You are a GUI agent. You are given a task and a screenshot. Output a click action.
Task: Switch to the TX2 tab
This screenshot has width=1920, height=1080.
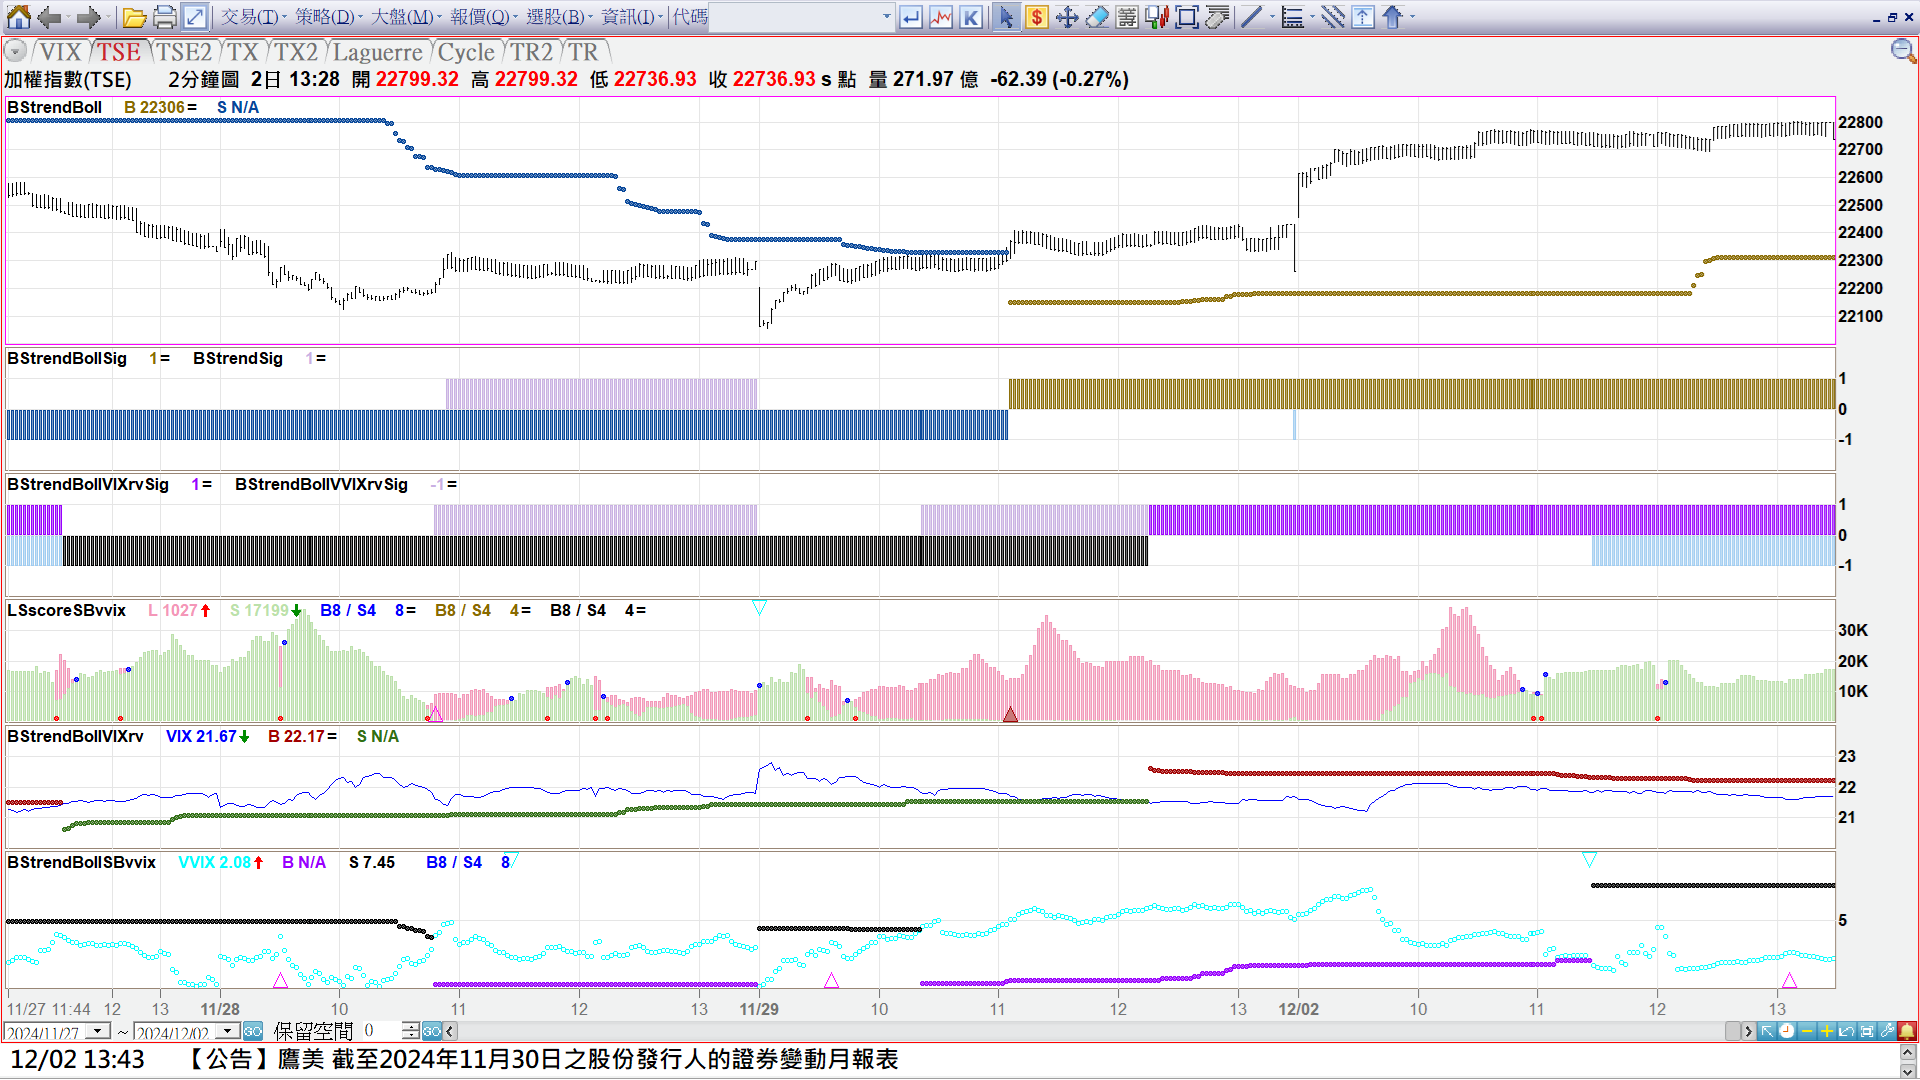coord(297,52)
